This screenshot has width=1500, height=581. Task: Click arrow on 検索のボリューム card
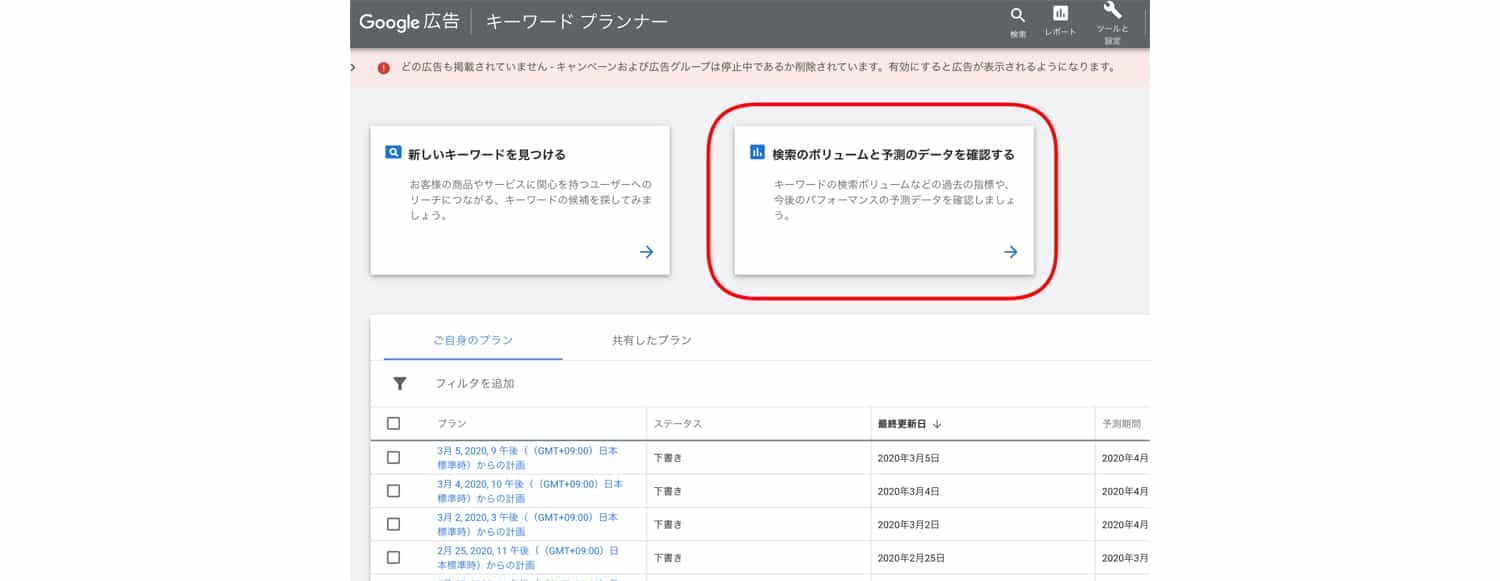(x=1010, y=252)
